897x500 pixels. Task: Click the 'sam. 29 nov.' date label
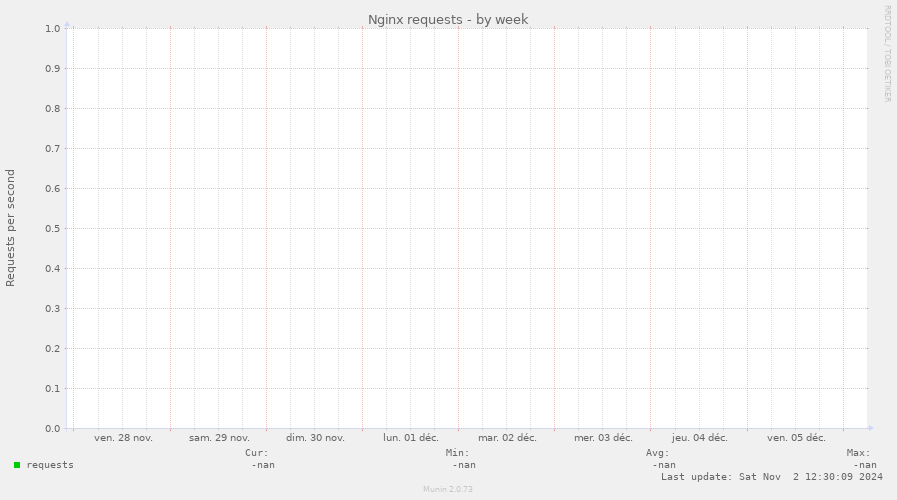[x=220, y=438]
